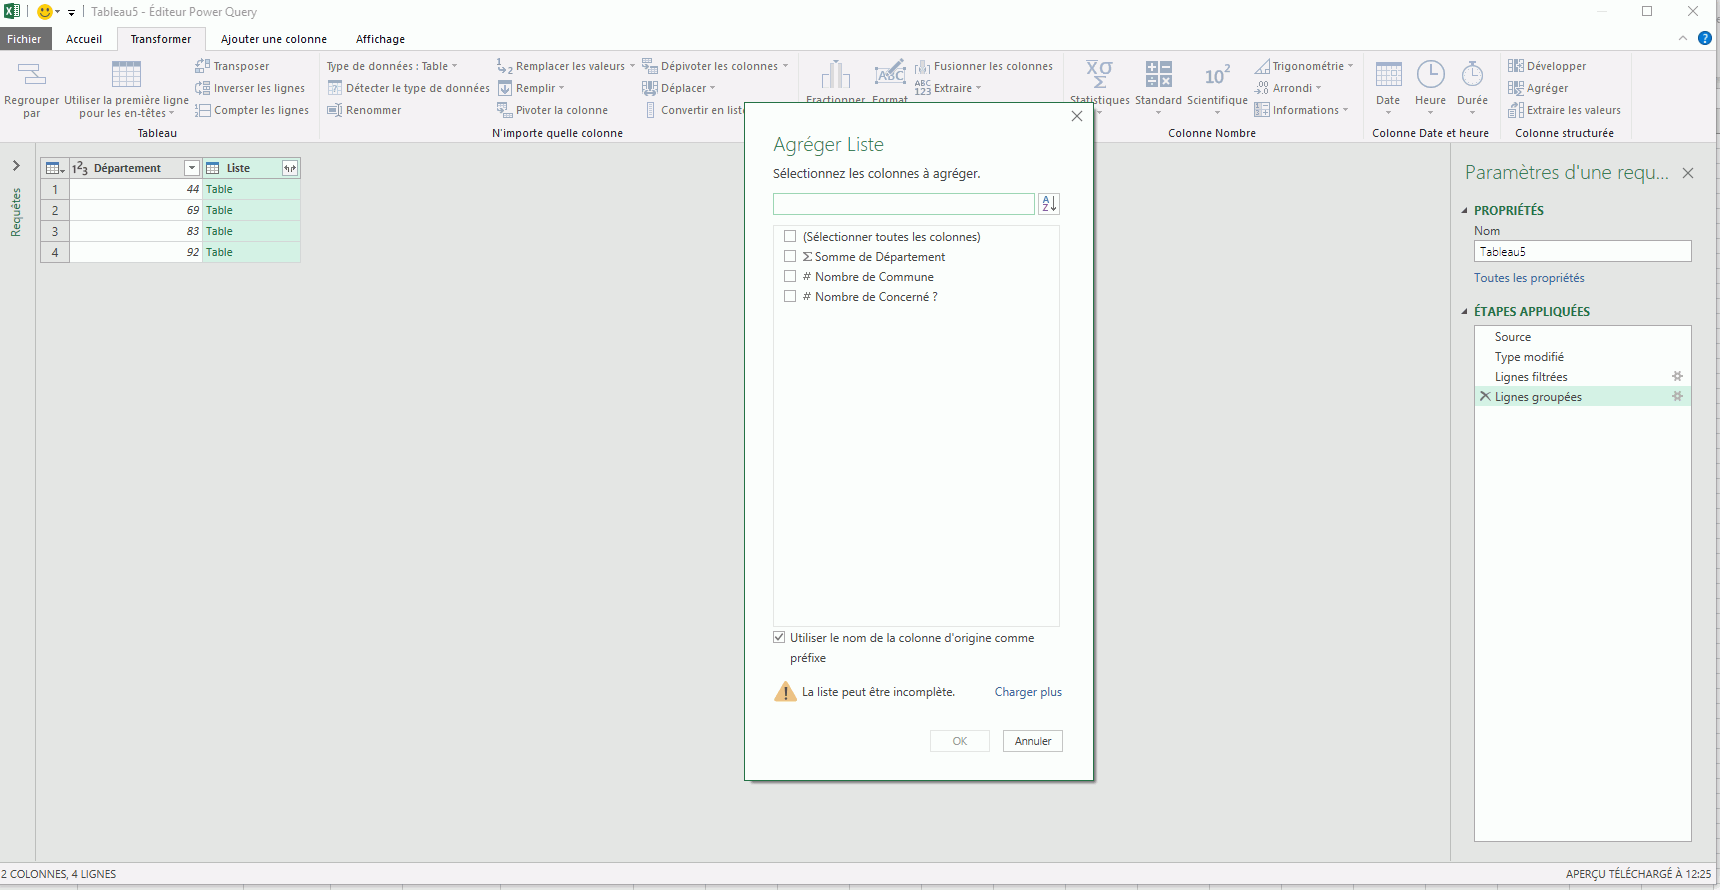Check Sélectionner toutes les colonnes

[x=790, y=237]
